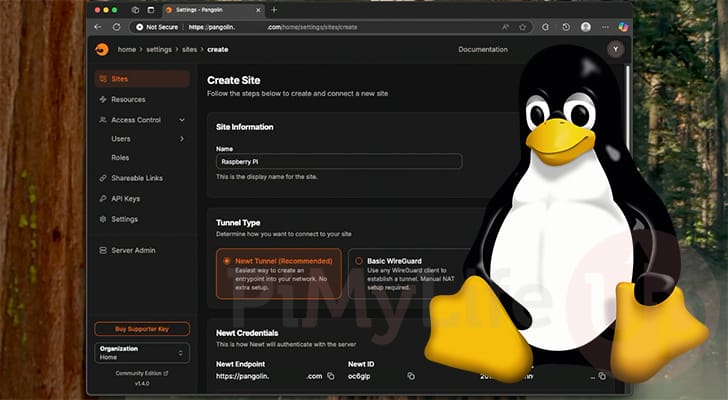
Task: Select the Settings - Pangolin browser tab
Action: click(x=214, y=10)
